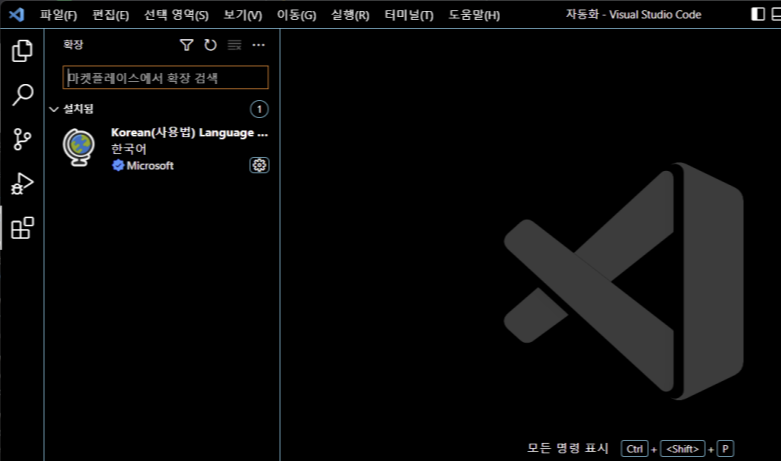Toggle the panel layout icon at title bar edge
Image resolution: width=781 pixels, height=461 pixels.
click(x=776, y=14)
